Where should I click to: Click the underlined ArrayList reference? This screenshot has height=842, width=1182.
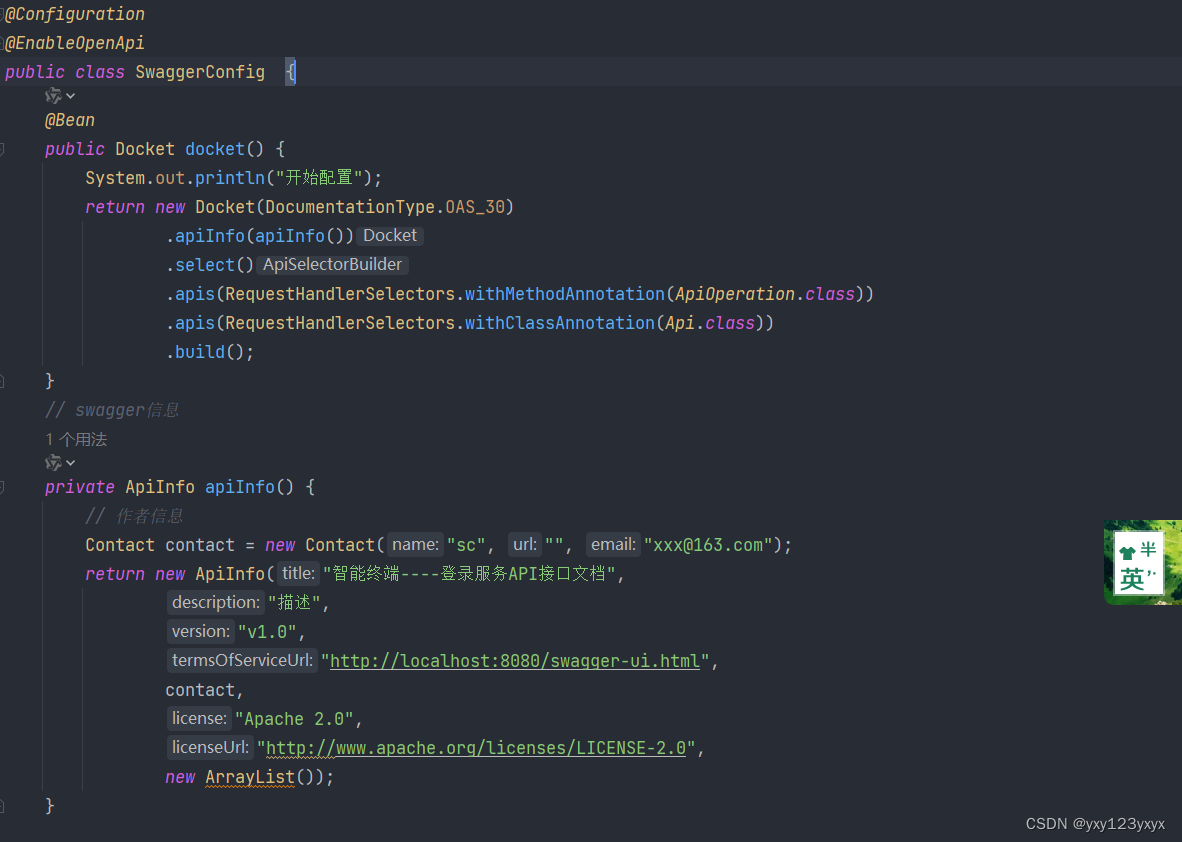[249, 777]
